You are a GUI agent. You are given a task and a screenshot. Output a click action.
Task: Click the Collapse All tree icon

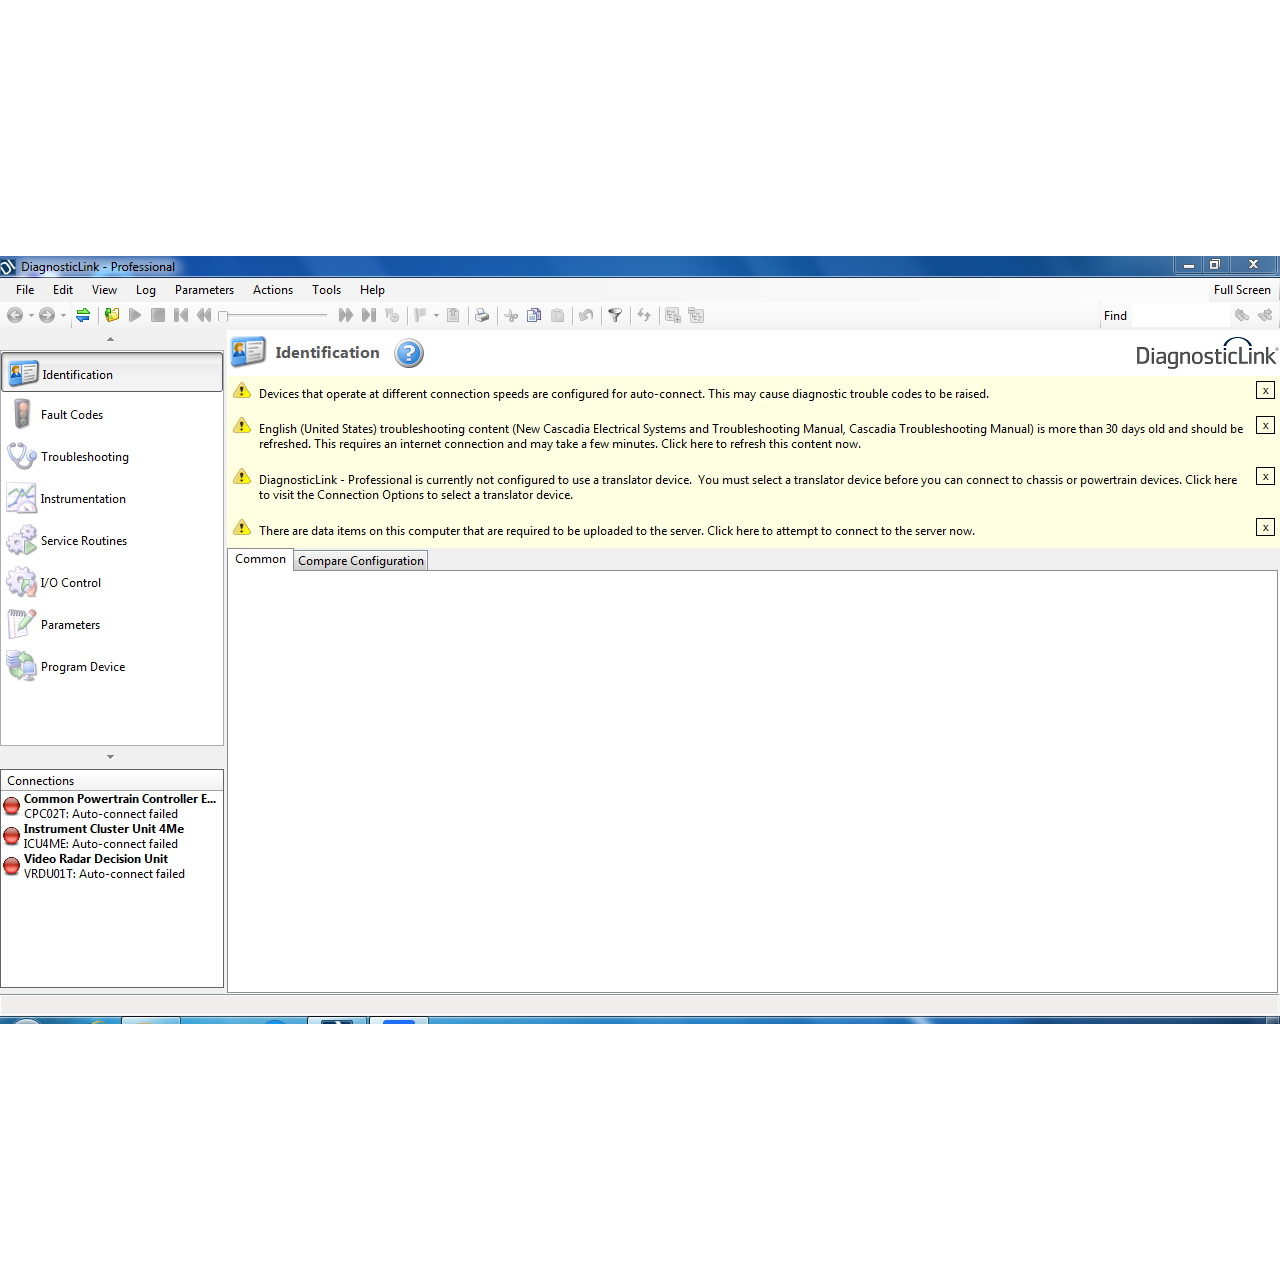click(696, 315)
